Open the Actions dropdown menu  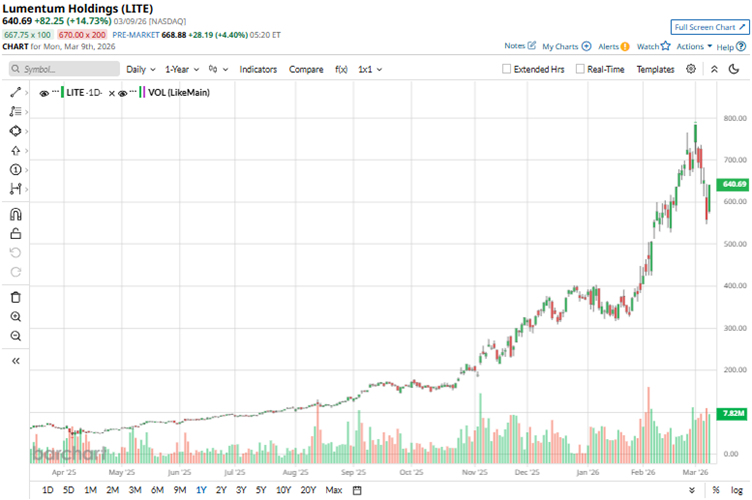(x=694, y=46)
